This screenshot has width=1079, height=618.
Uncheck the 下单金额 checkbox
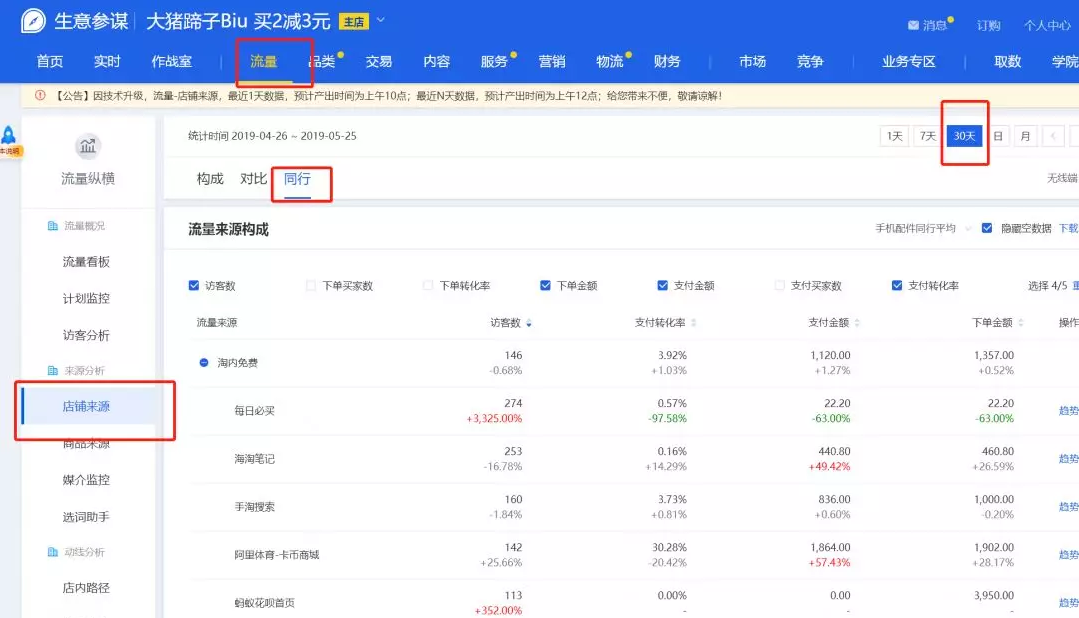[x=545, y=285]
